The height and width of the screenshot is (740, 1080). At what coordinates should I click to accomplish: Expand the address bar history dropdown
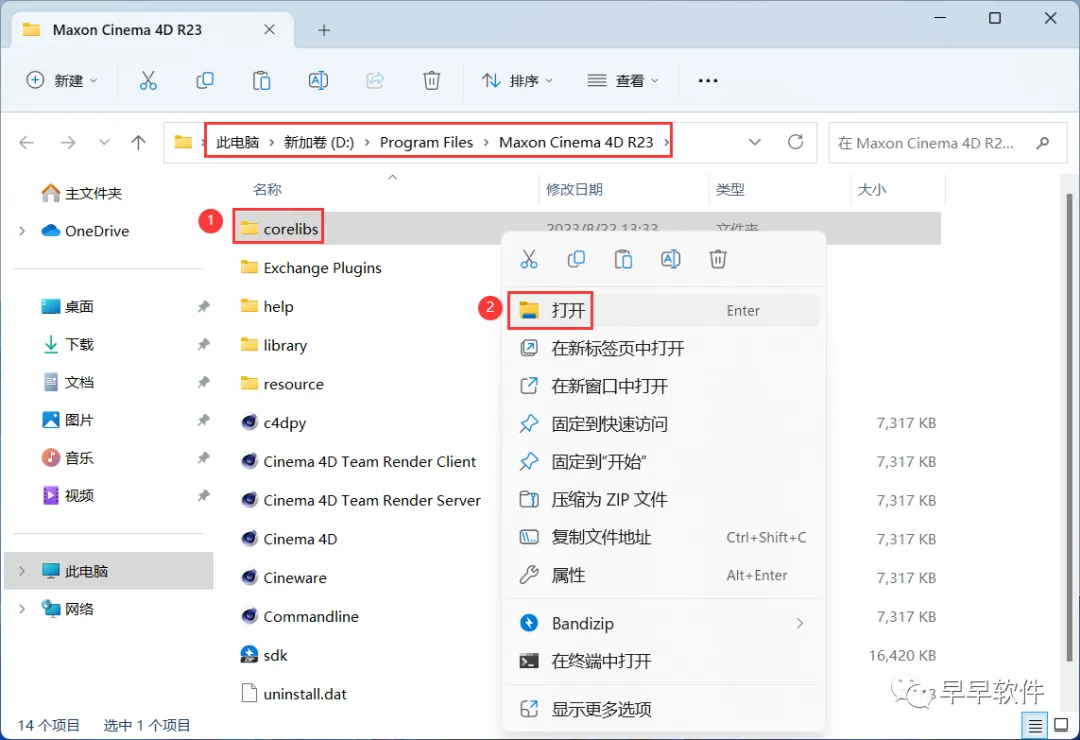pos(755,142)
